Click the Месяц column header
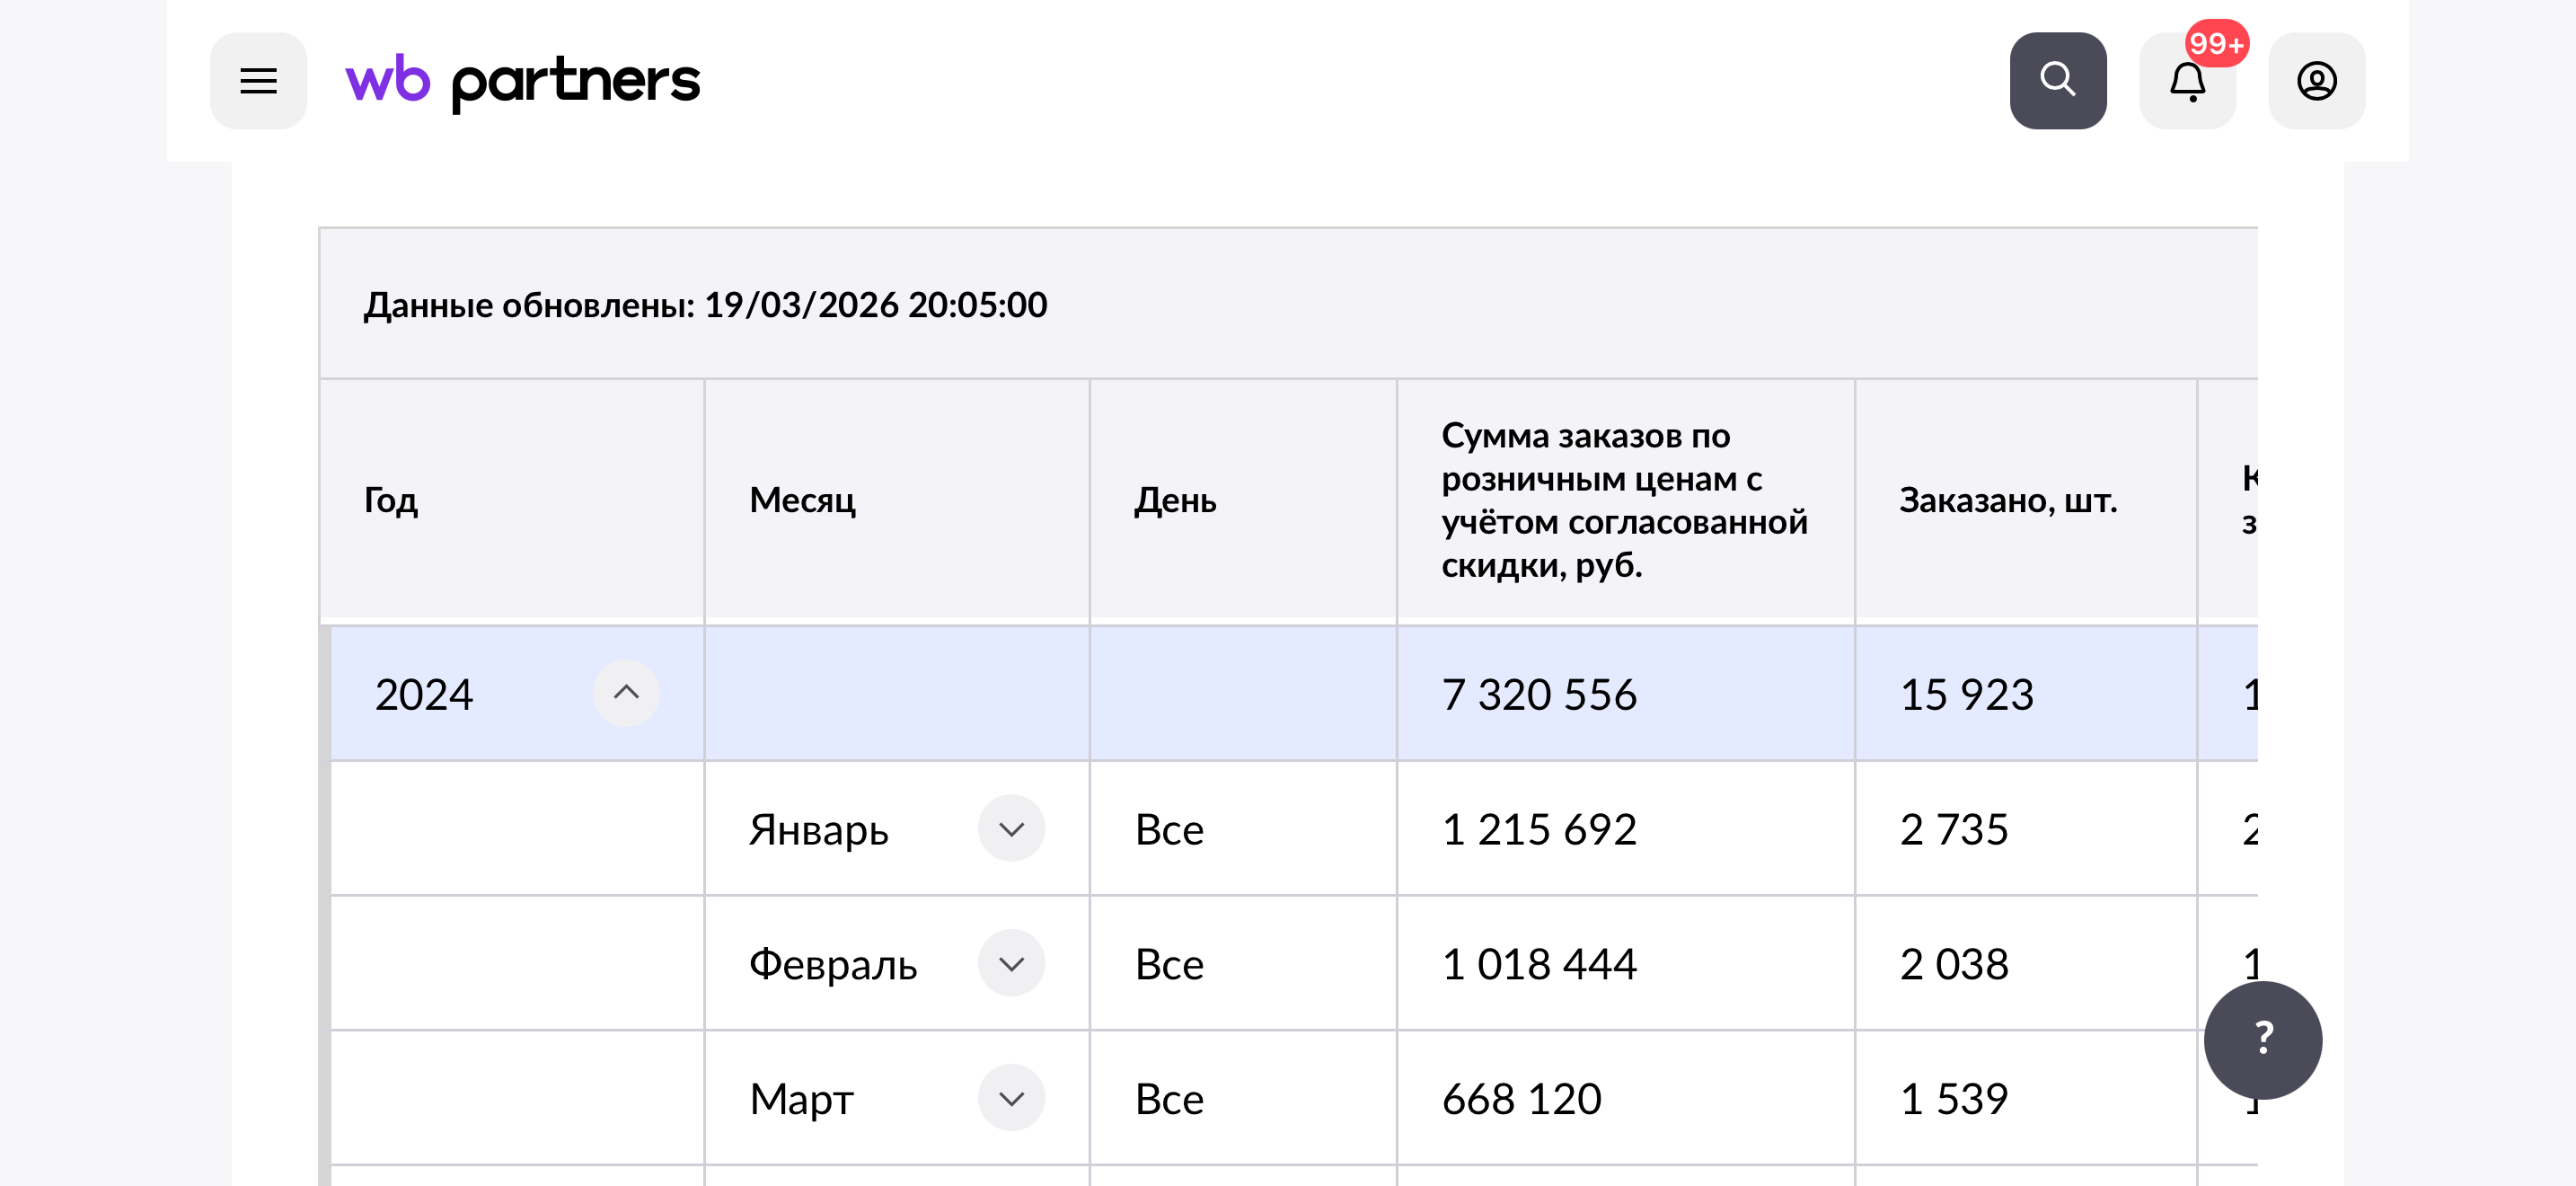Image resolution: width=2576 pixels, height=1186 pixels. click(x=802, y=500)
